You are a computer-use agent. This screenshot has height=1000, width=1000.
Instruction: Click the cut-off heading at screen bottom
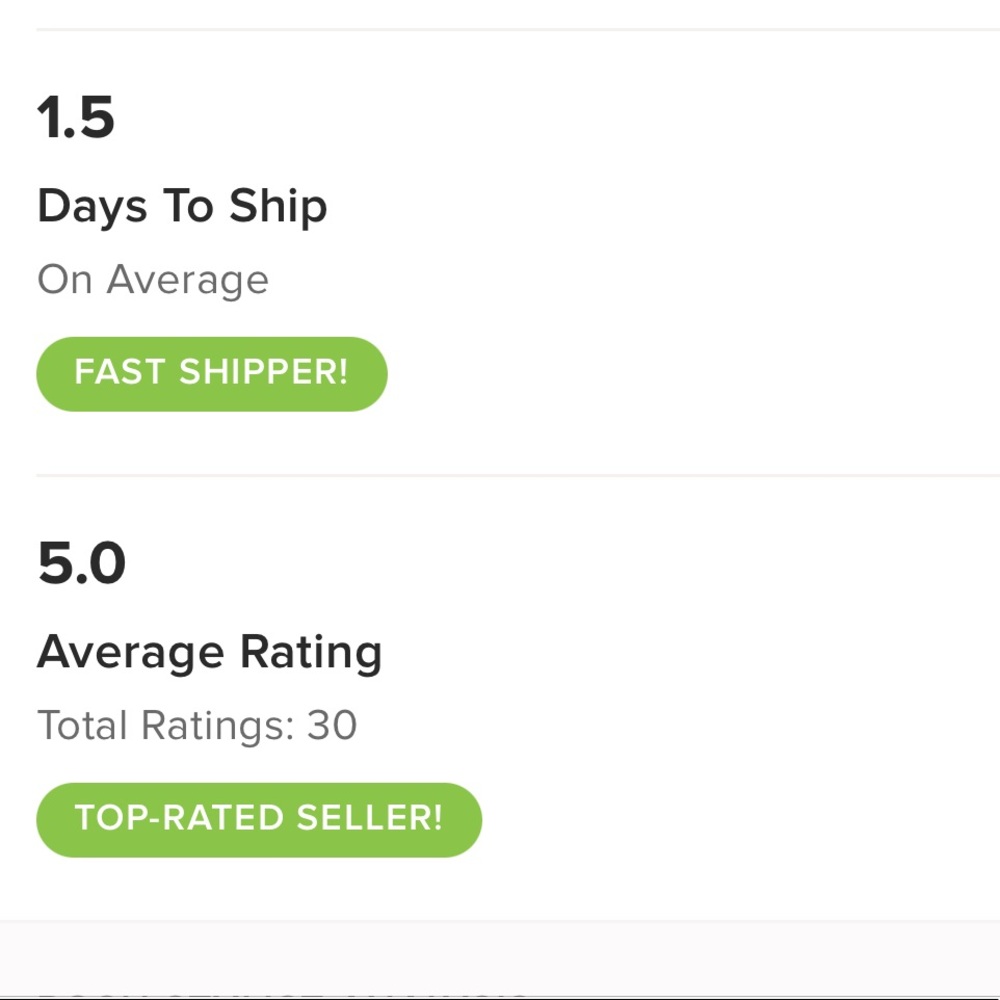280,995
